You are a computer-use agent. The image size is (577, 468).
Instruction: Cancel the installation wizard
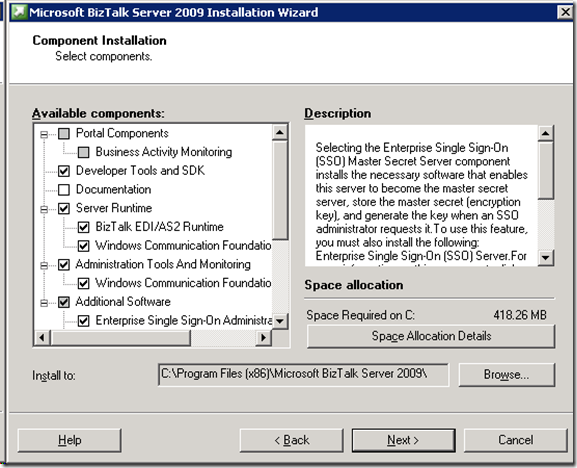[516, 440]
